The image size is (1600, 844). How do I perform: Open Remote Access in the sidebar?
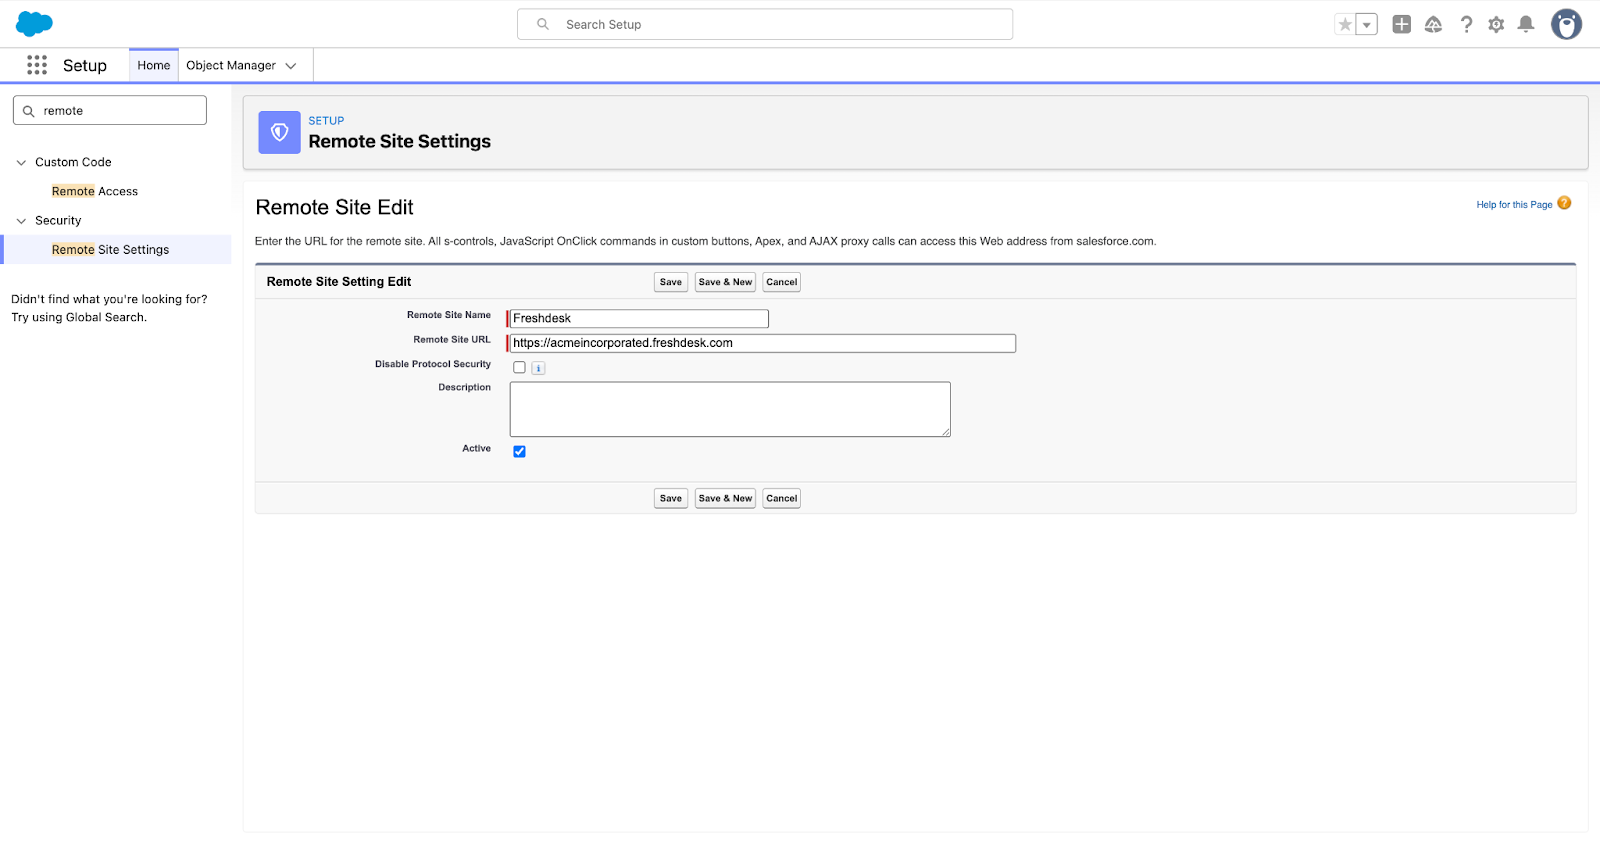pos(95,191)
